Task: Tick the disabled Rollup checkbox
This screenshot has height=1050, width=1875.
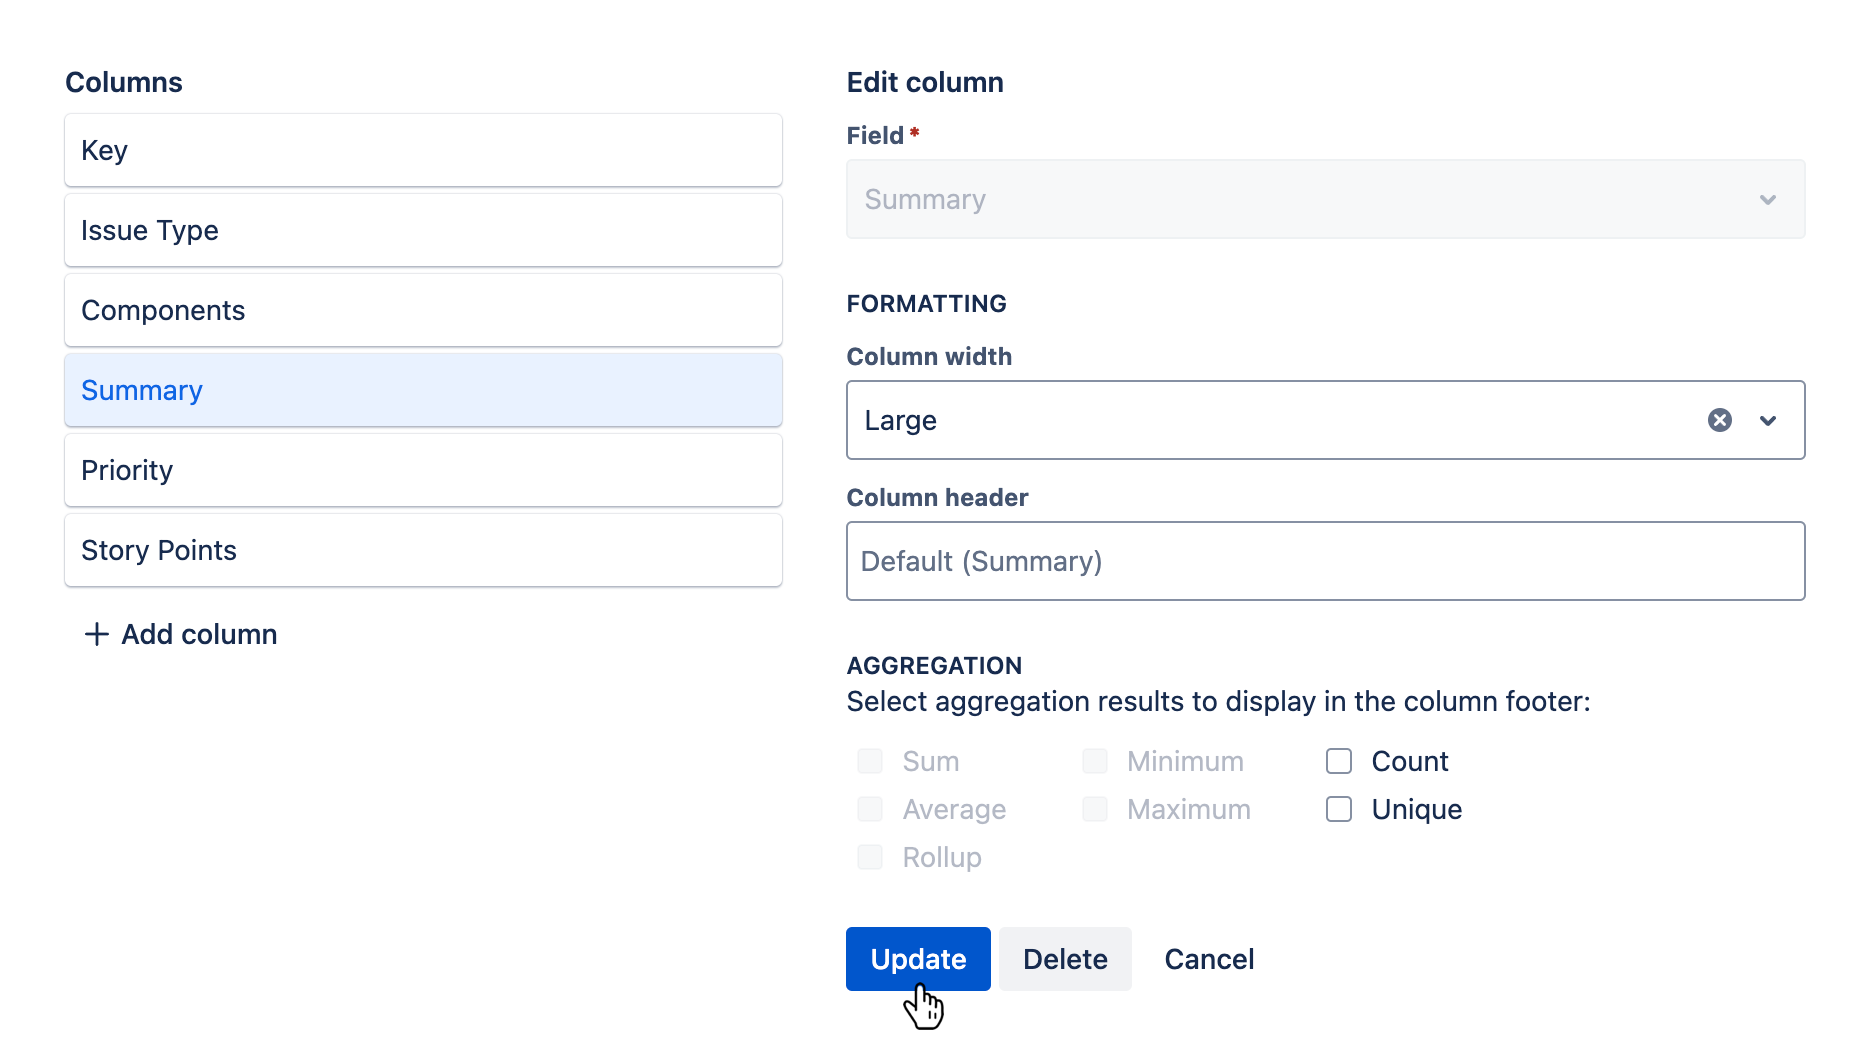Action: (870, 857)
